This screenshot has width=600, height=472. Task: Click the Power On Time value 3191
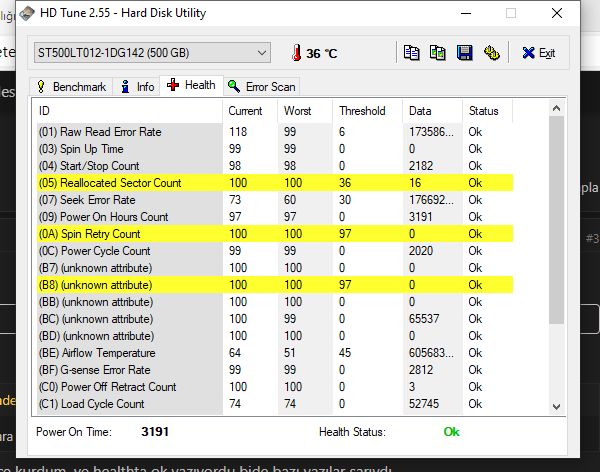[155, 432]
